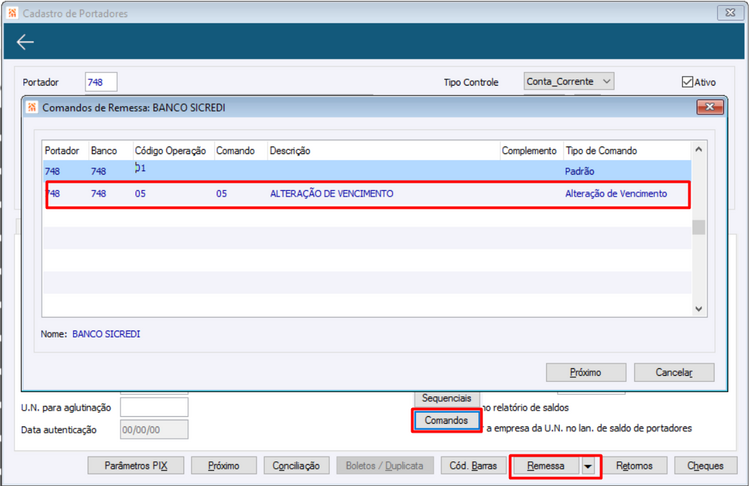
Task: Open the Retornos button
Action: coord(634,466)
